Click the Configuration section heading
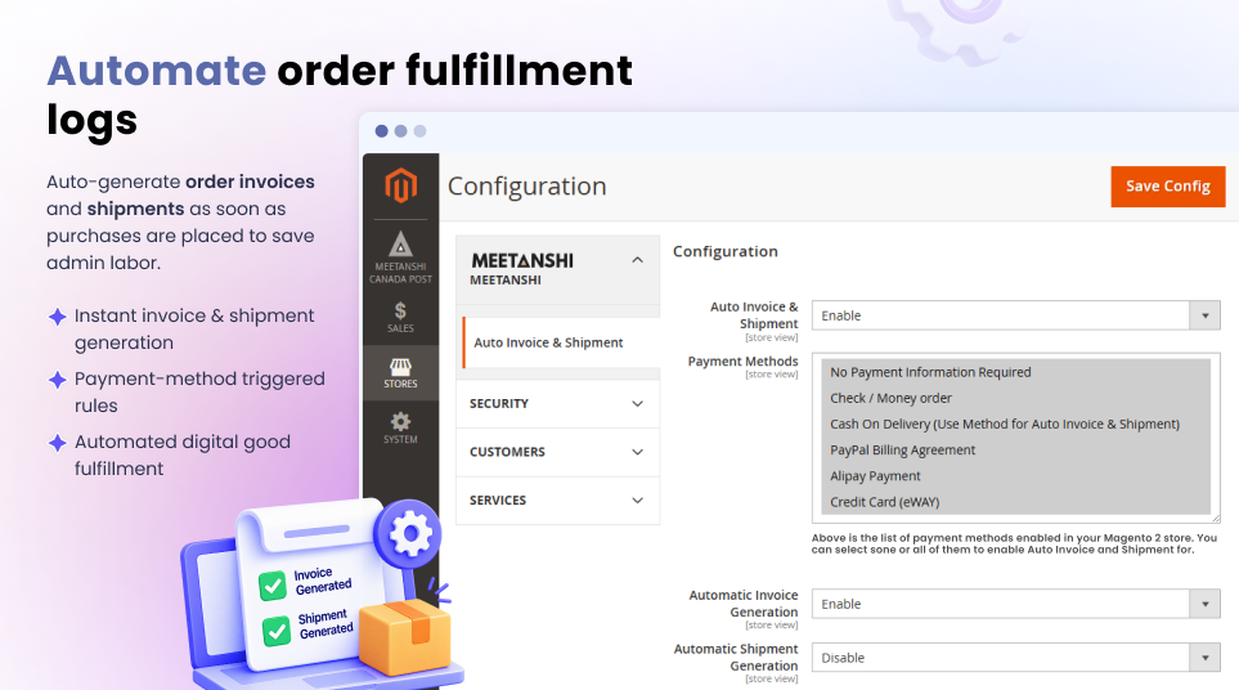This screenshot has height=690, width=1239. 725,251
